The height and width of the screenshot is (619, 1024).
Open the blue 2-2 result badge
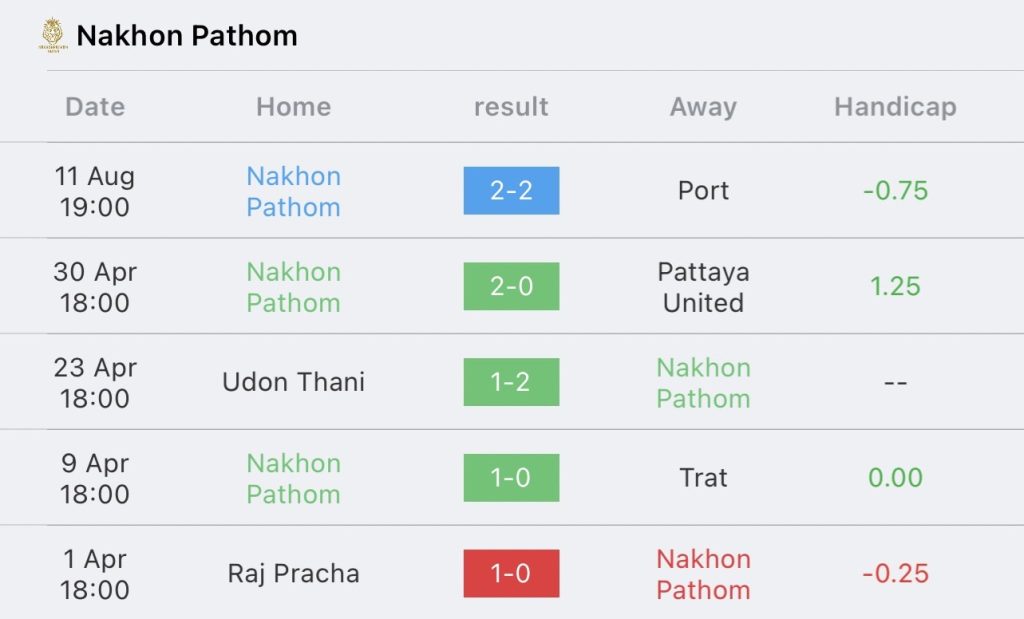pos(511,191)
